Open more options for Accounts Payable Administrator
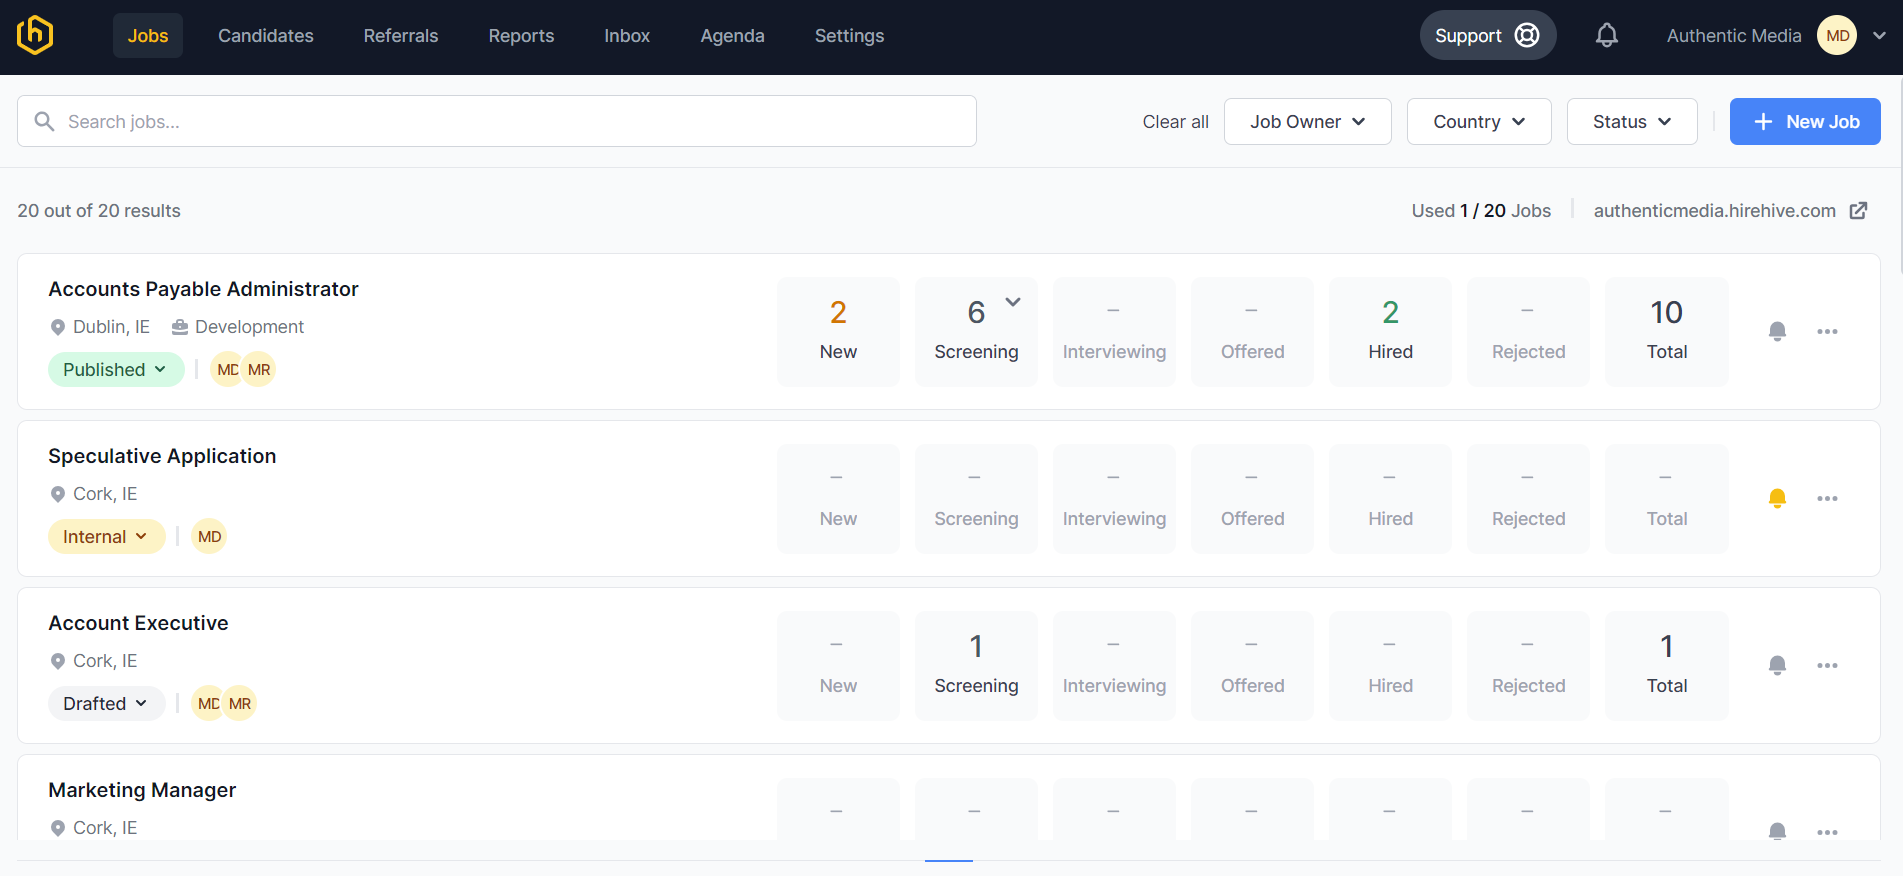Screen dimensions: 1903x876 pyautogui.click(x=1827, y=332)
